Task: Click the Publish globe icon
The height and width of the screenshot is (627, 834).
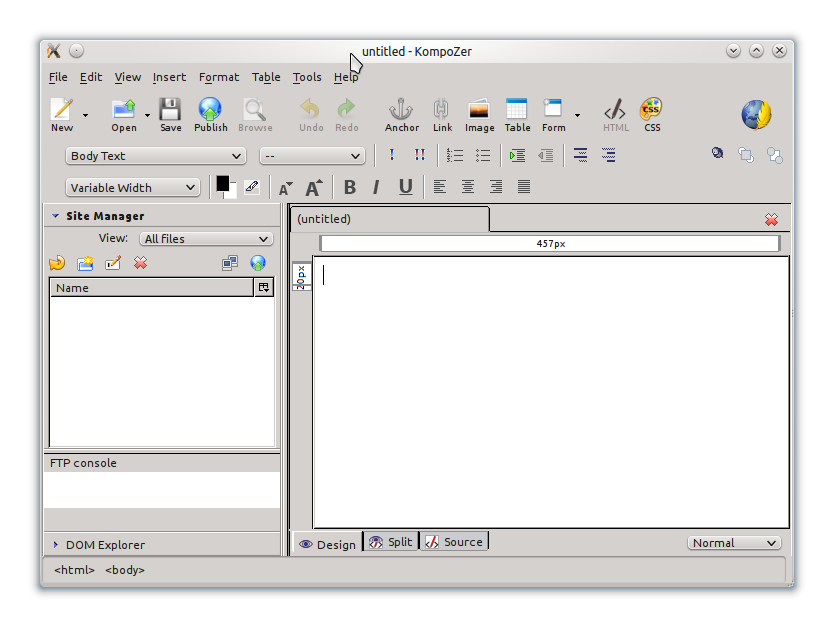Action: pos(210,109)
